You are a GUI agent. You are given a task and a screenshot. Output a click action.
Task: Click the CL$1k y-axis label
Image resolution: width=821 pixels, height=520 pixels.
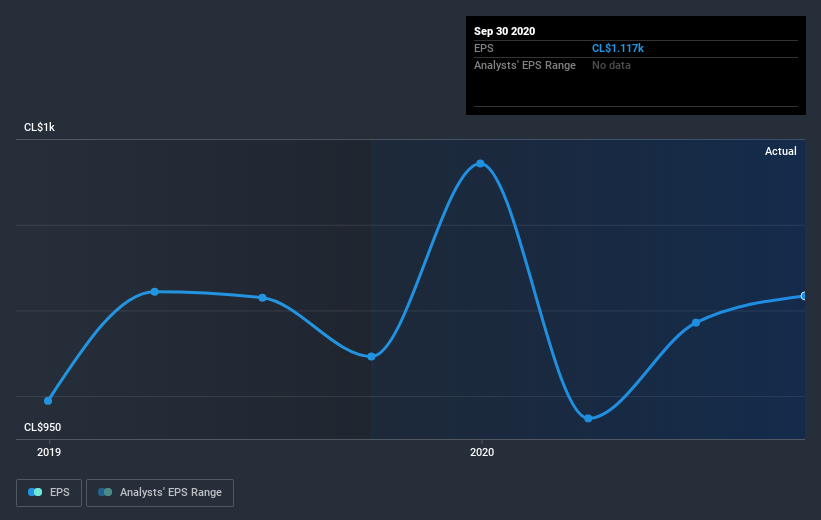coord(39,127)
